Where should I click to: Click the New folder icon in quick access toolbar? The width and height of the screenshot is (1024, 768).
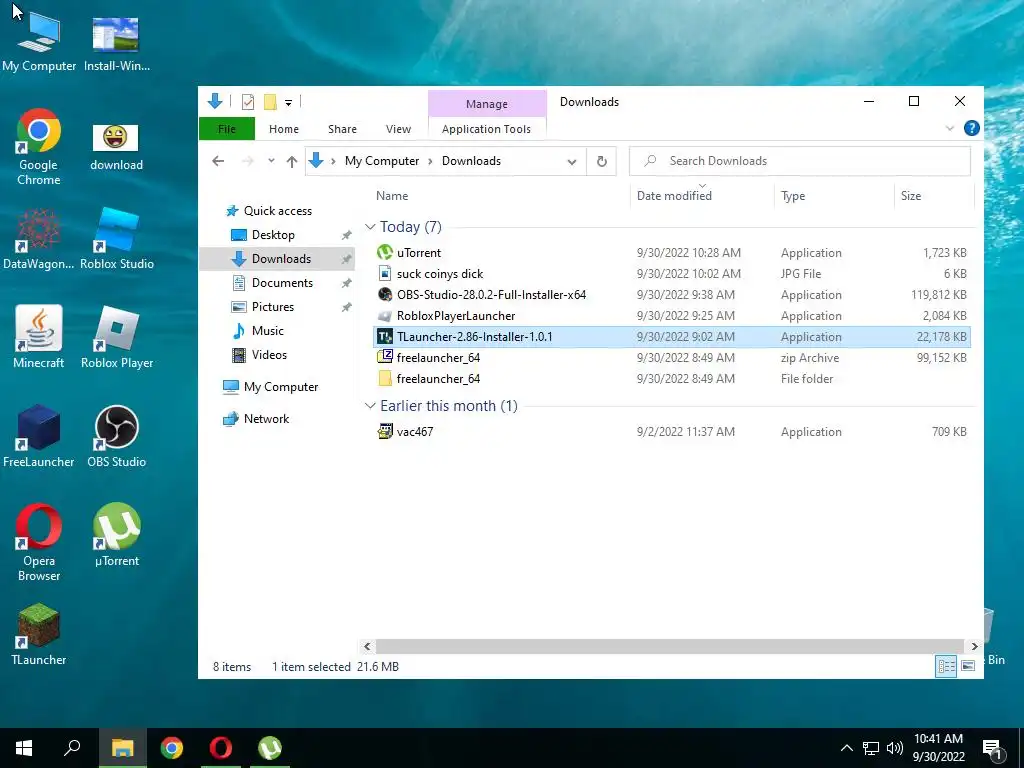[x=270, y=102]
